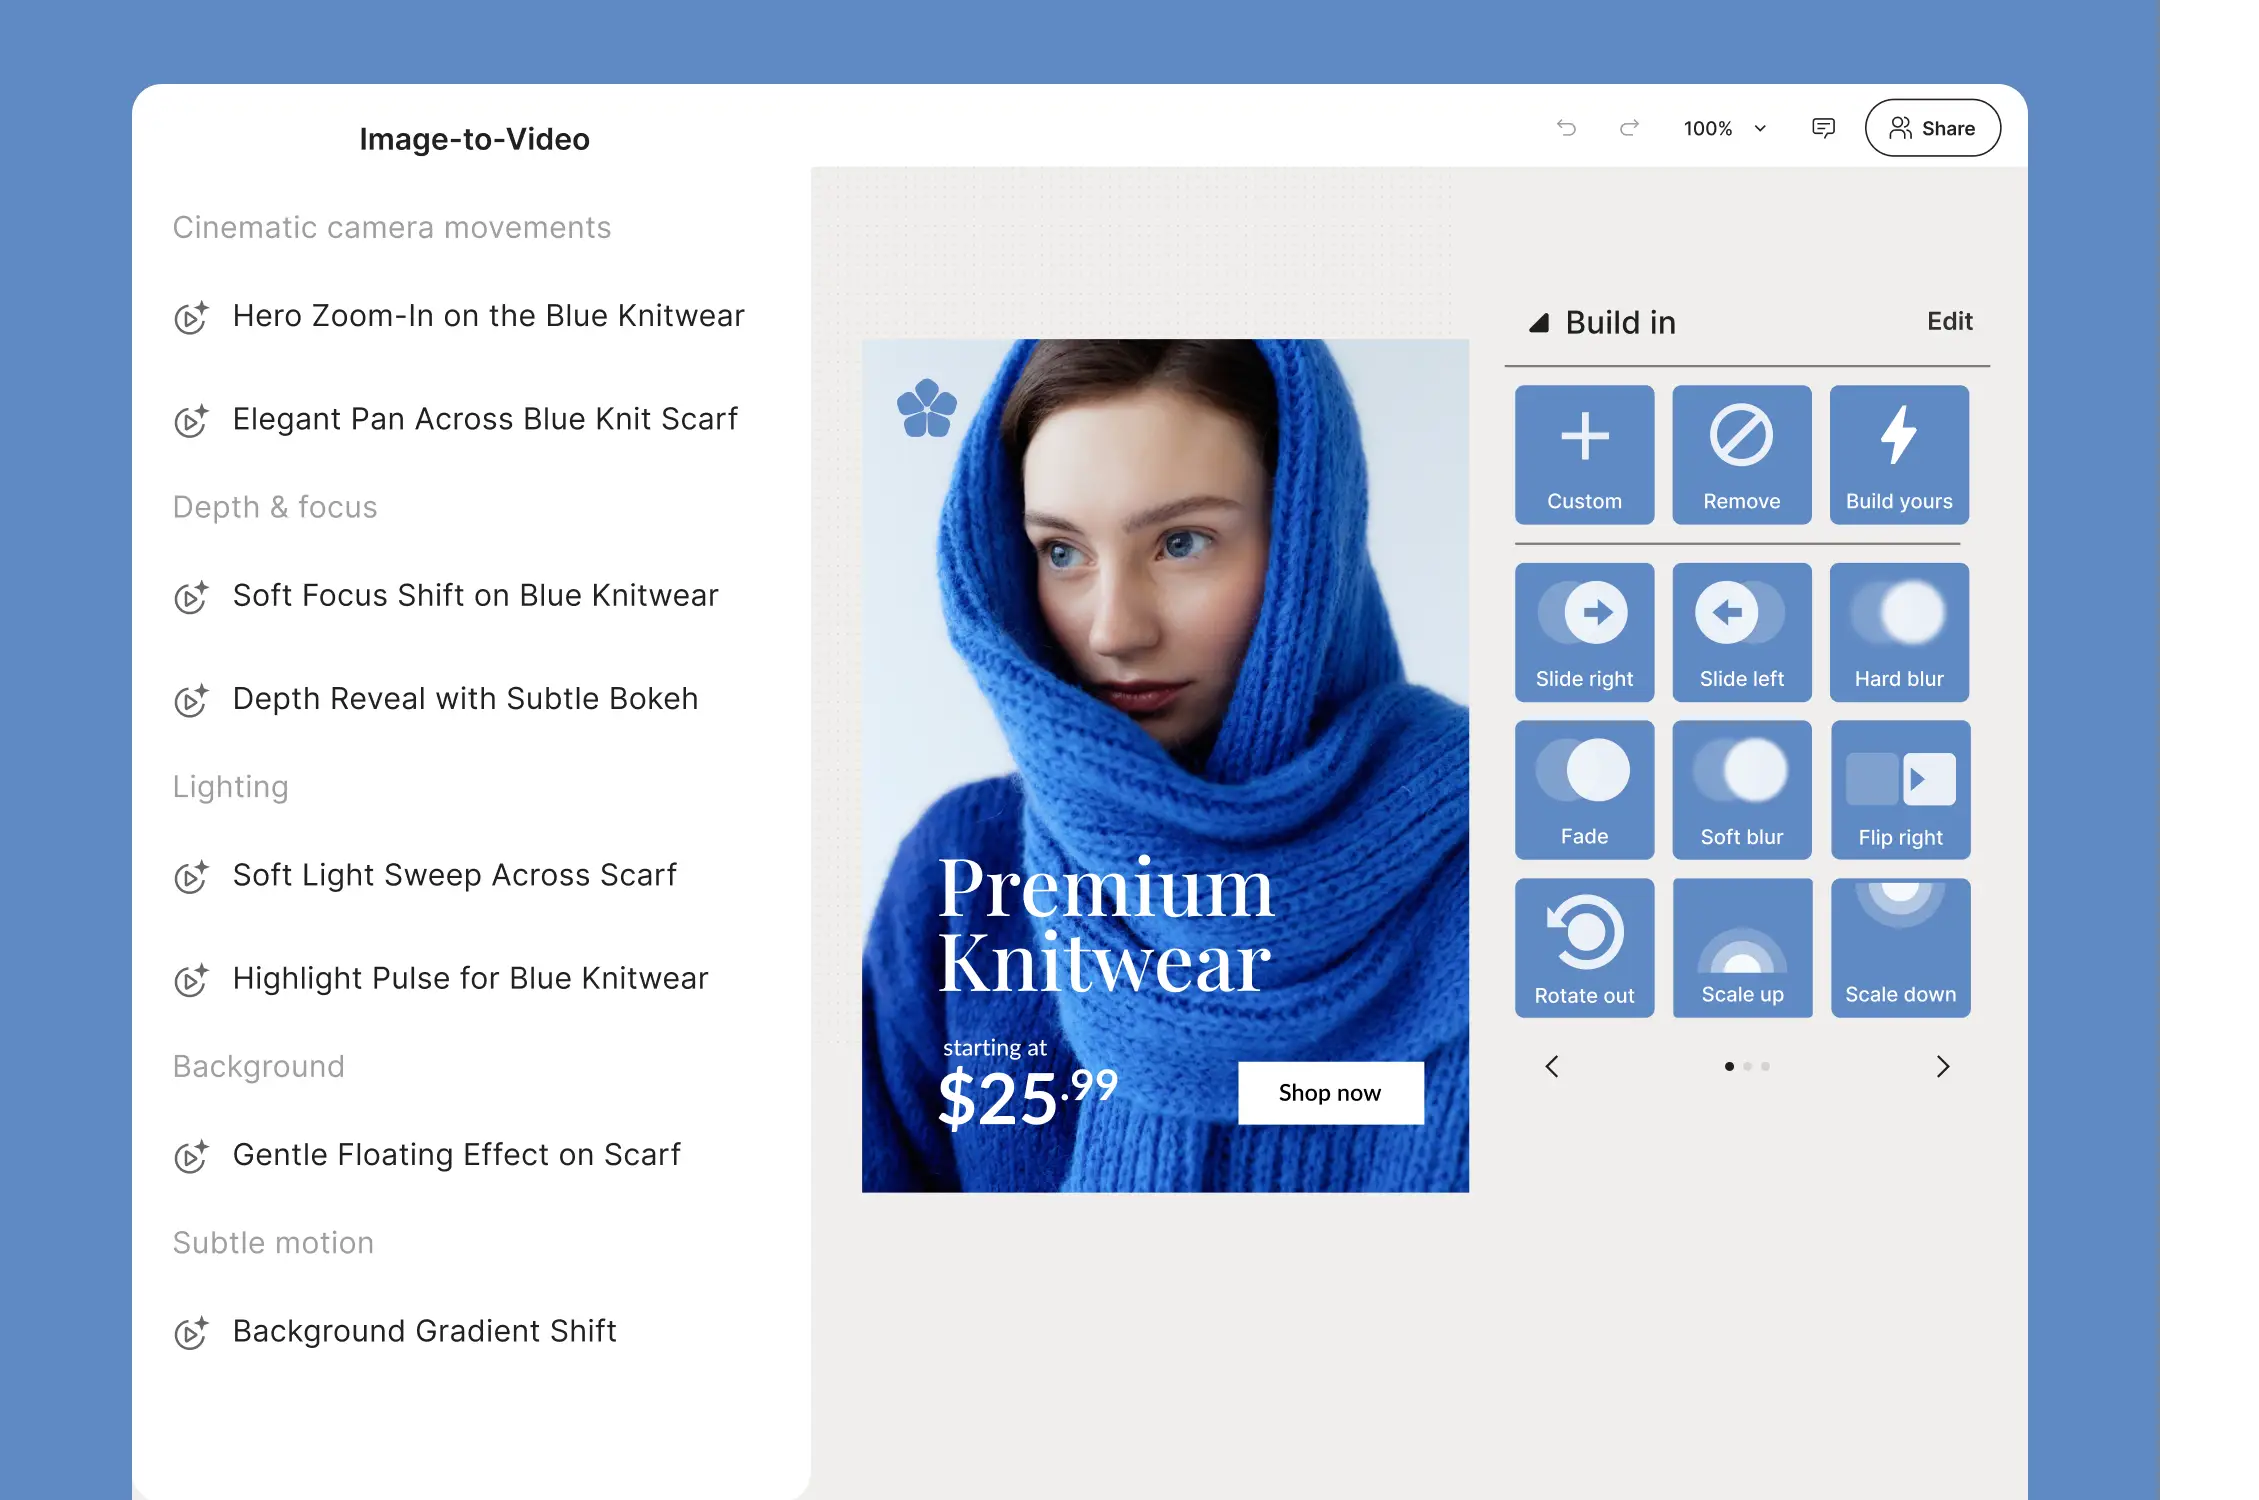Go to next animation page arrow
Viewport: 2259px width, 1500px height.
(x=1942, y=1067)
